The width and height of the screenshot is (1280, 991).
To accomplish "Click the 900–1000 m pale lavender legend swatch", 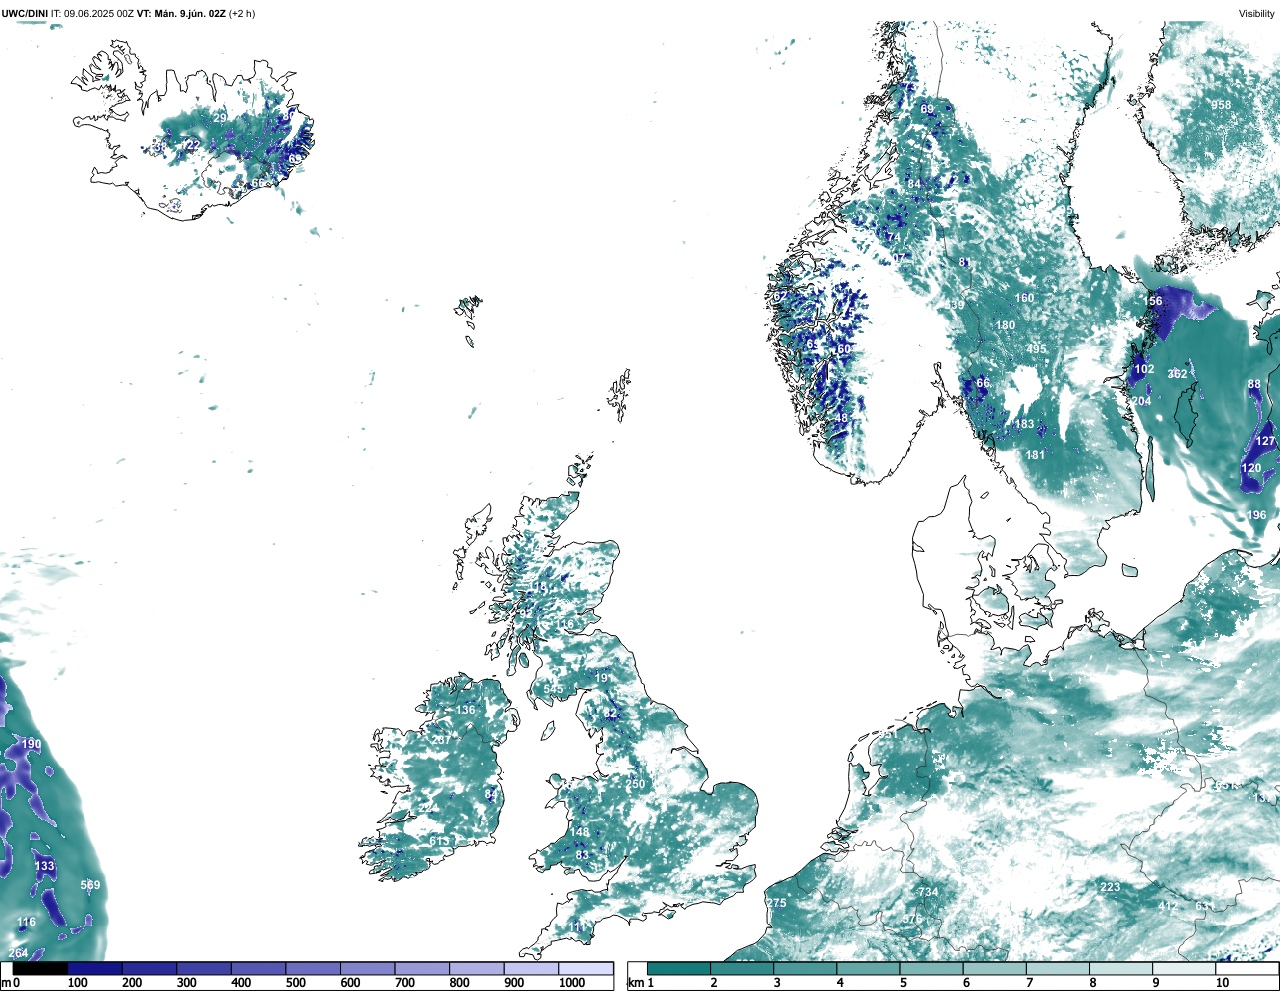I will pyautogui.click(x=531, y=968).
